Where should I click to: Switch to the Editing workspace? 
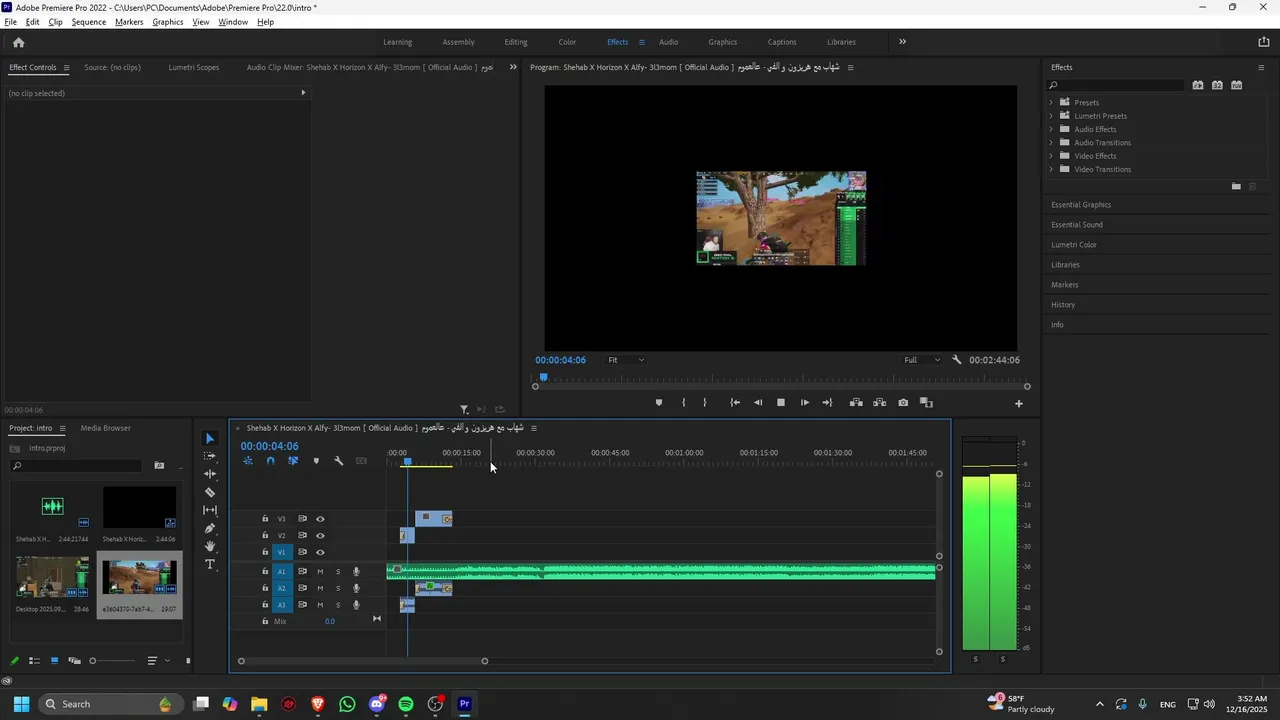[x=516, y=42]
